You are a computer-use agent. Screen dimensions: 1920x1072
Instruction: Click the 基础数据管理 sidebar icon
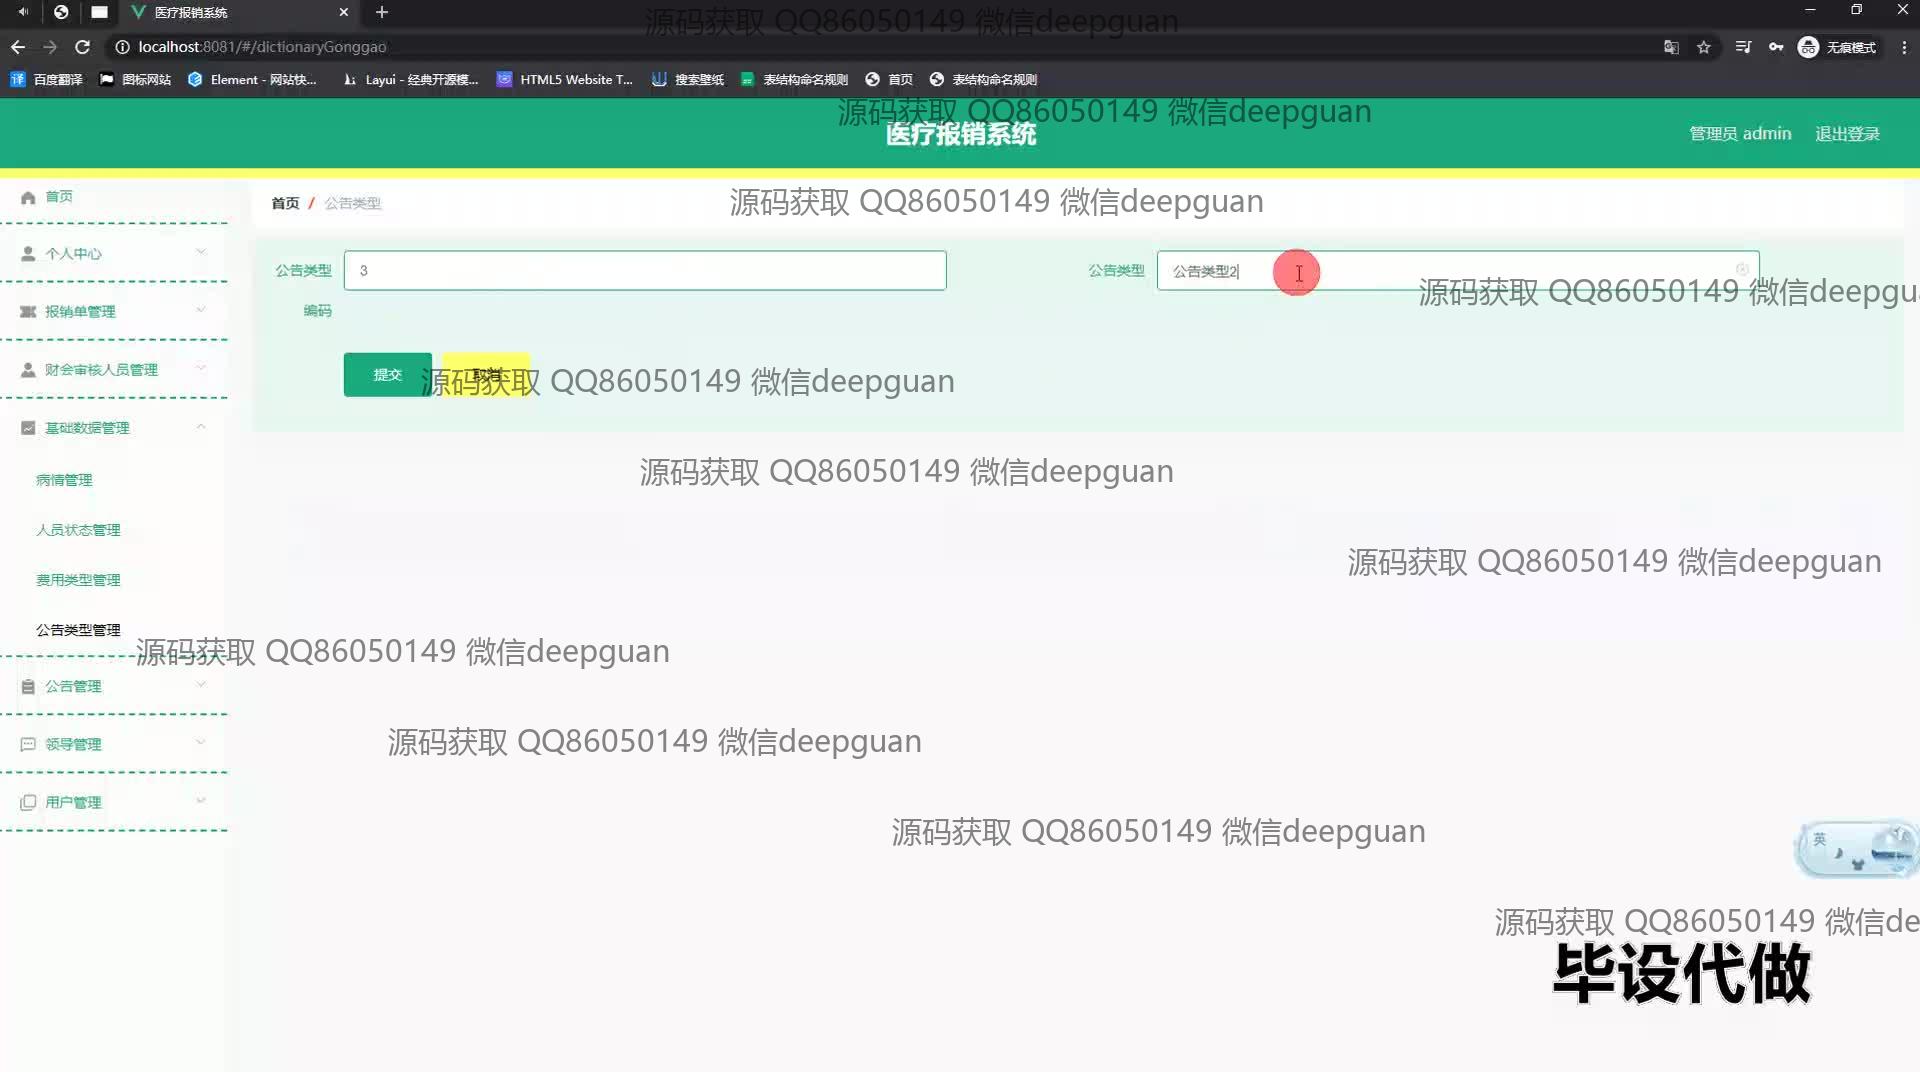pos(28,428)
